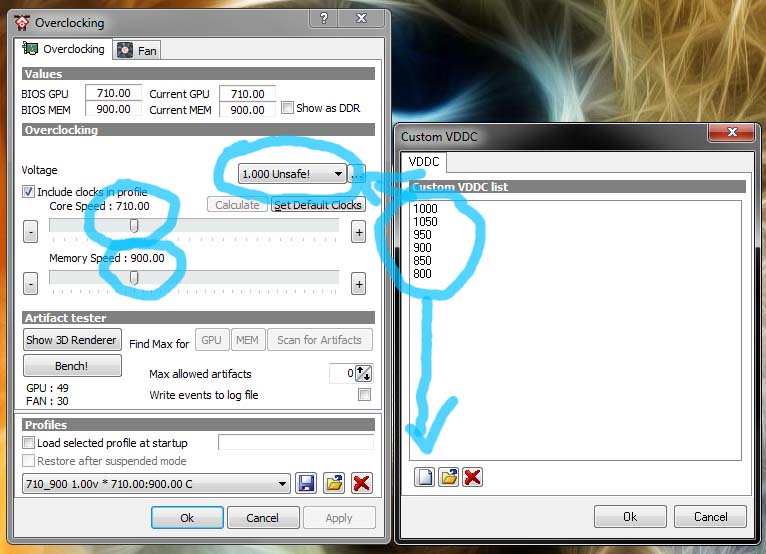Uncheck Include clocks in profile
Image resolution: width=766 pixels, height=554 pixels.
(28, 192)
